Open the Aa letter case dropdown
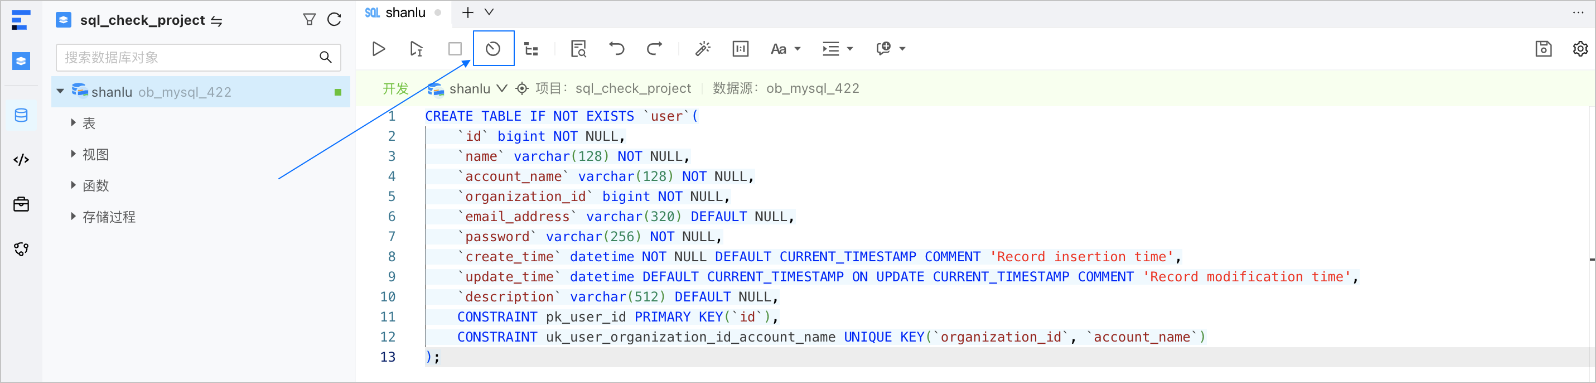 (x=785, y=48)
